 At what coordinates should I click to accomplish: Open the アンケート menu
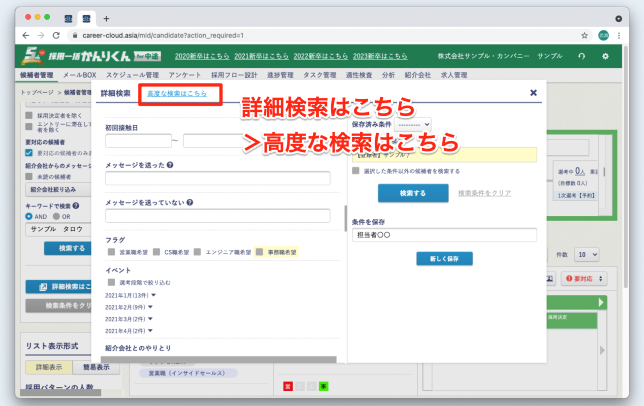pos(185,75)
